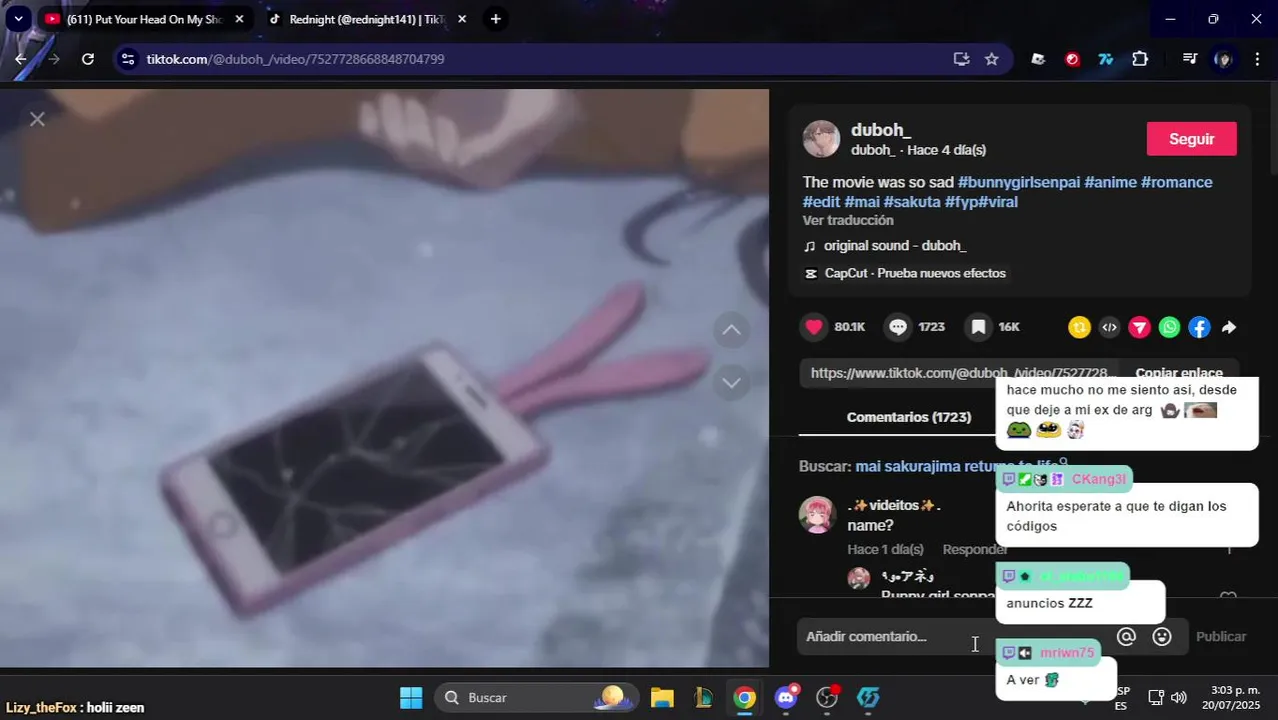Bookmark this page with the star
The height and width of the screenshot is (720, 1278).
(x=991, y=59)
